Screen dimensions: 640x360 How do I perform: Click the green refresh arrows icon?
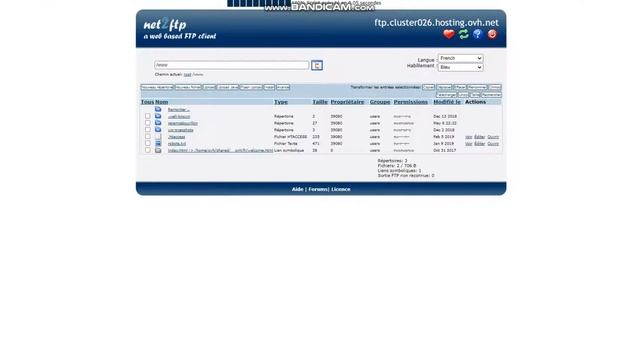(x=464, y=34)
